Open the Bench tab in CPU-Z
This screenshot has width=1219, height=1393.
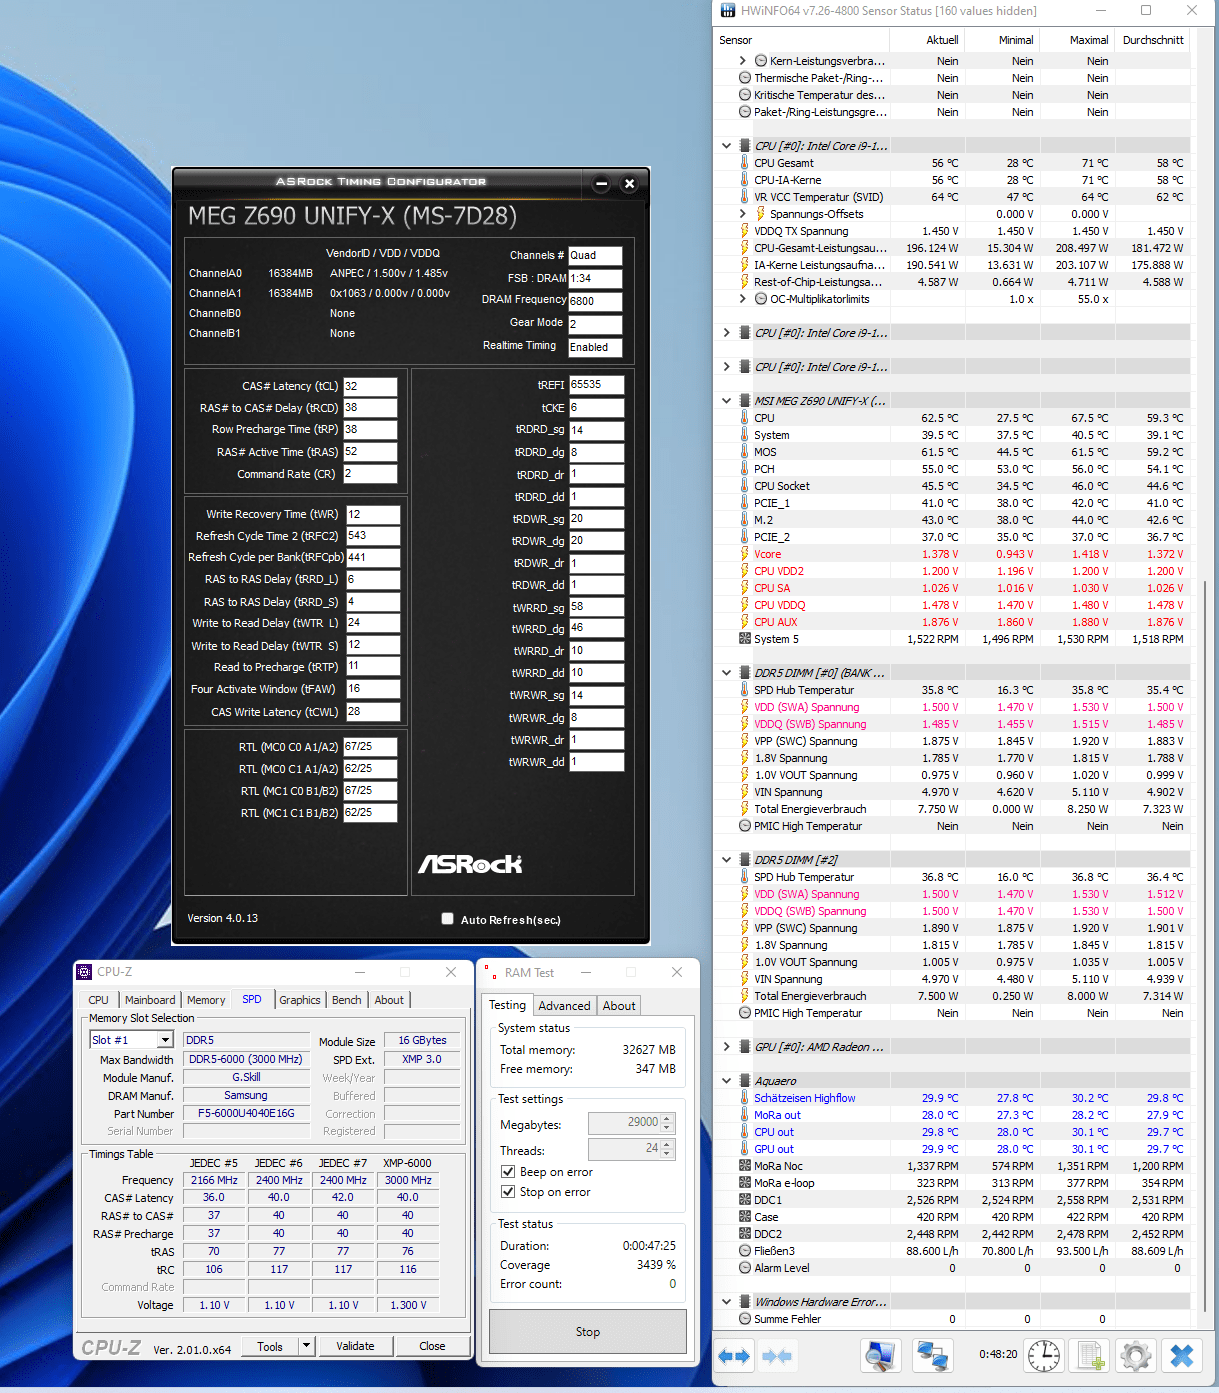click(x=347, y=1000)
